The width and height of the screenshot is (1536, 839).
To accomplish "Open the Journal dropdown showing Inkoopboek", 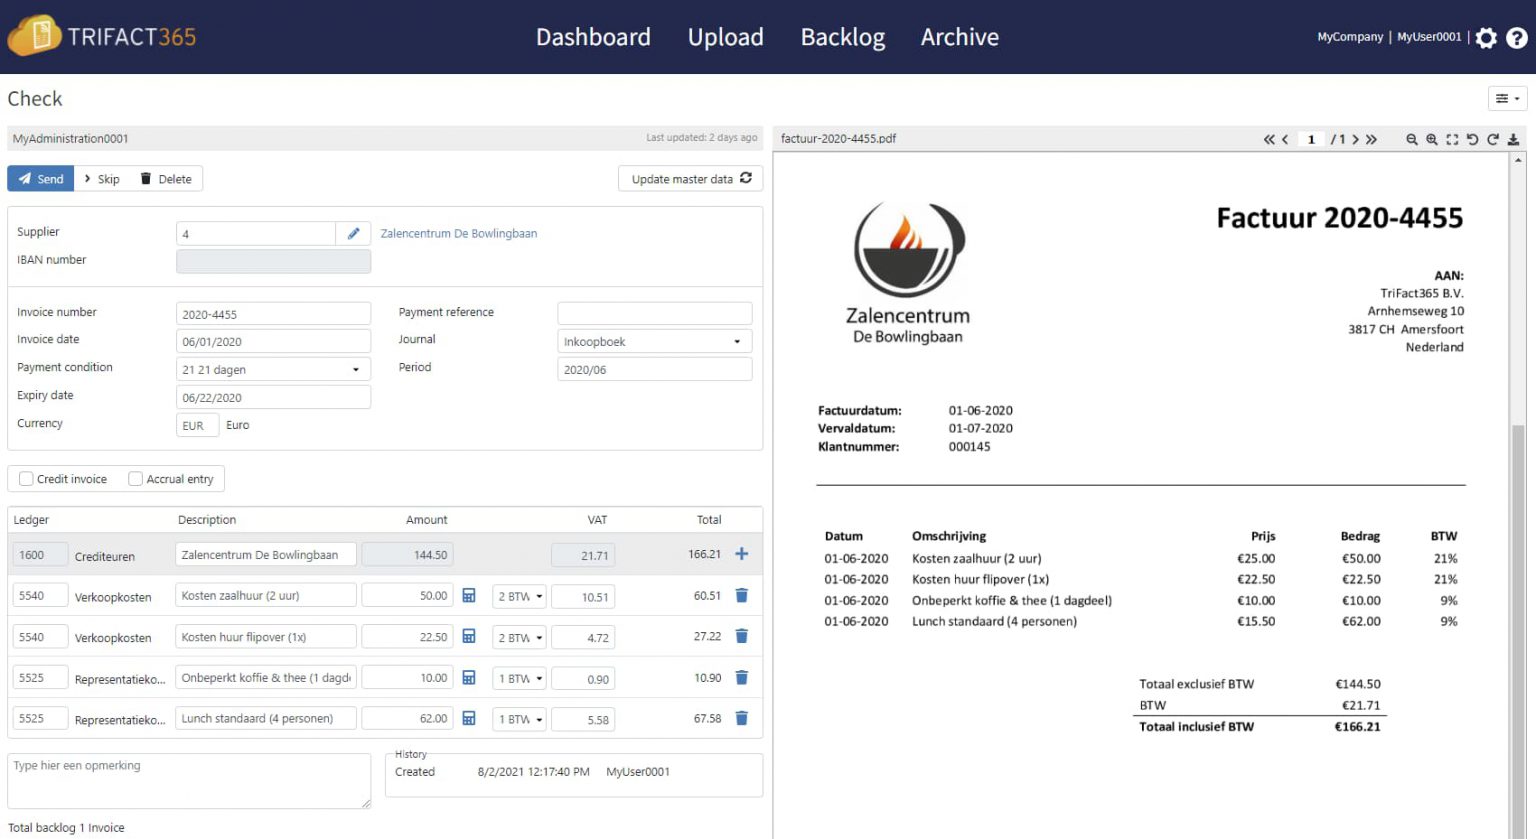I will (x=653, y=341).
